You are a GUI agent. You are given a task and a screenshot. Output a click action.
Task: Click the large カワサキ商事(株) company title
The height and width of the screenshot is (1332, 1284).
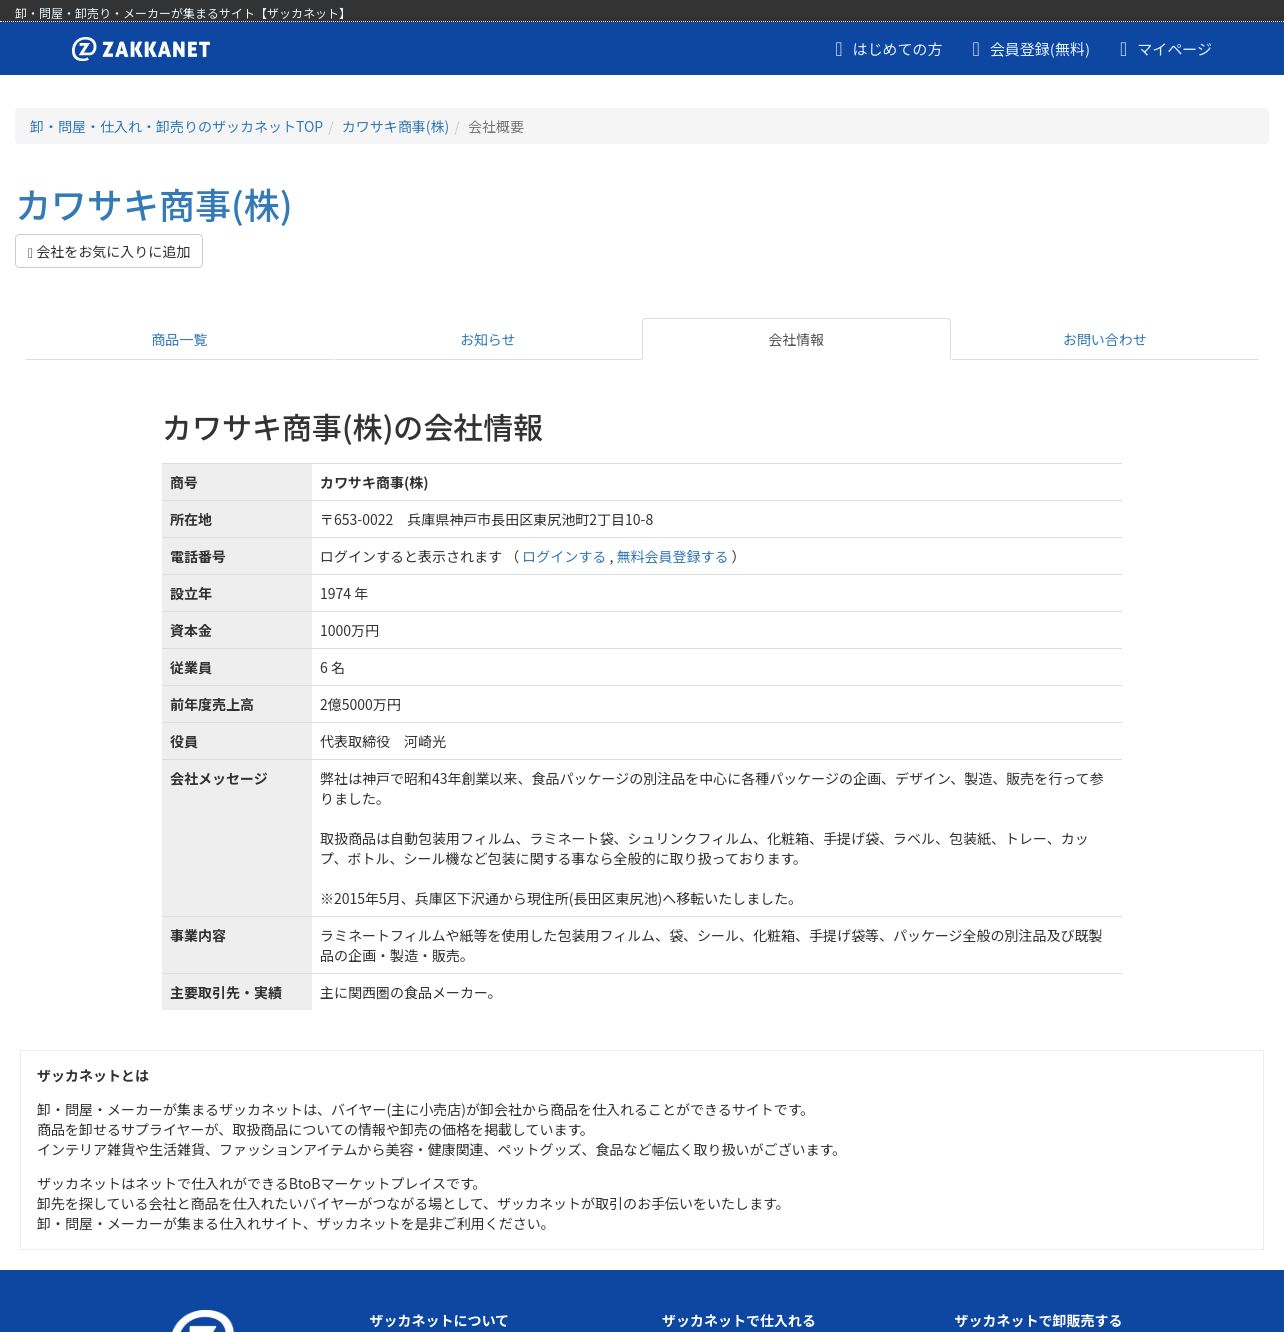tap(154, 205)
